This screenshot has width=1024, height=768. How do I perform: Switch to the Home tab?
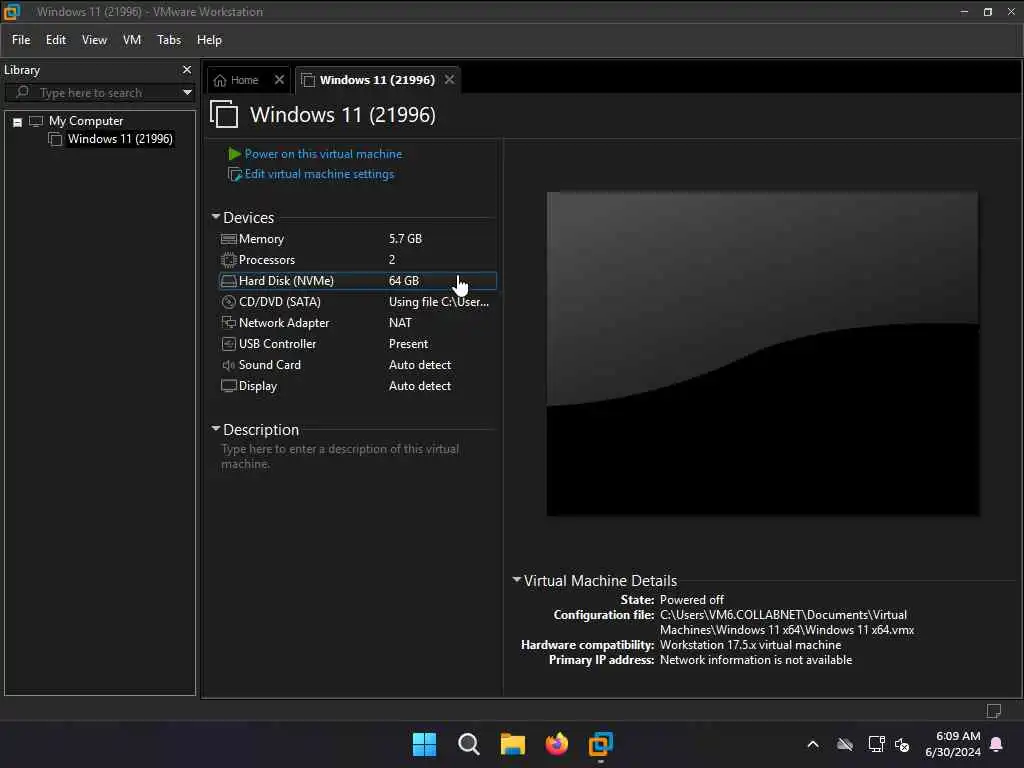(244, 80)
